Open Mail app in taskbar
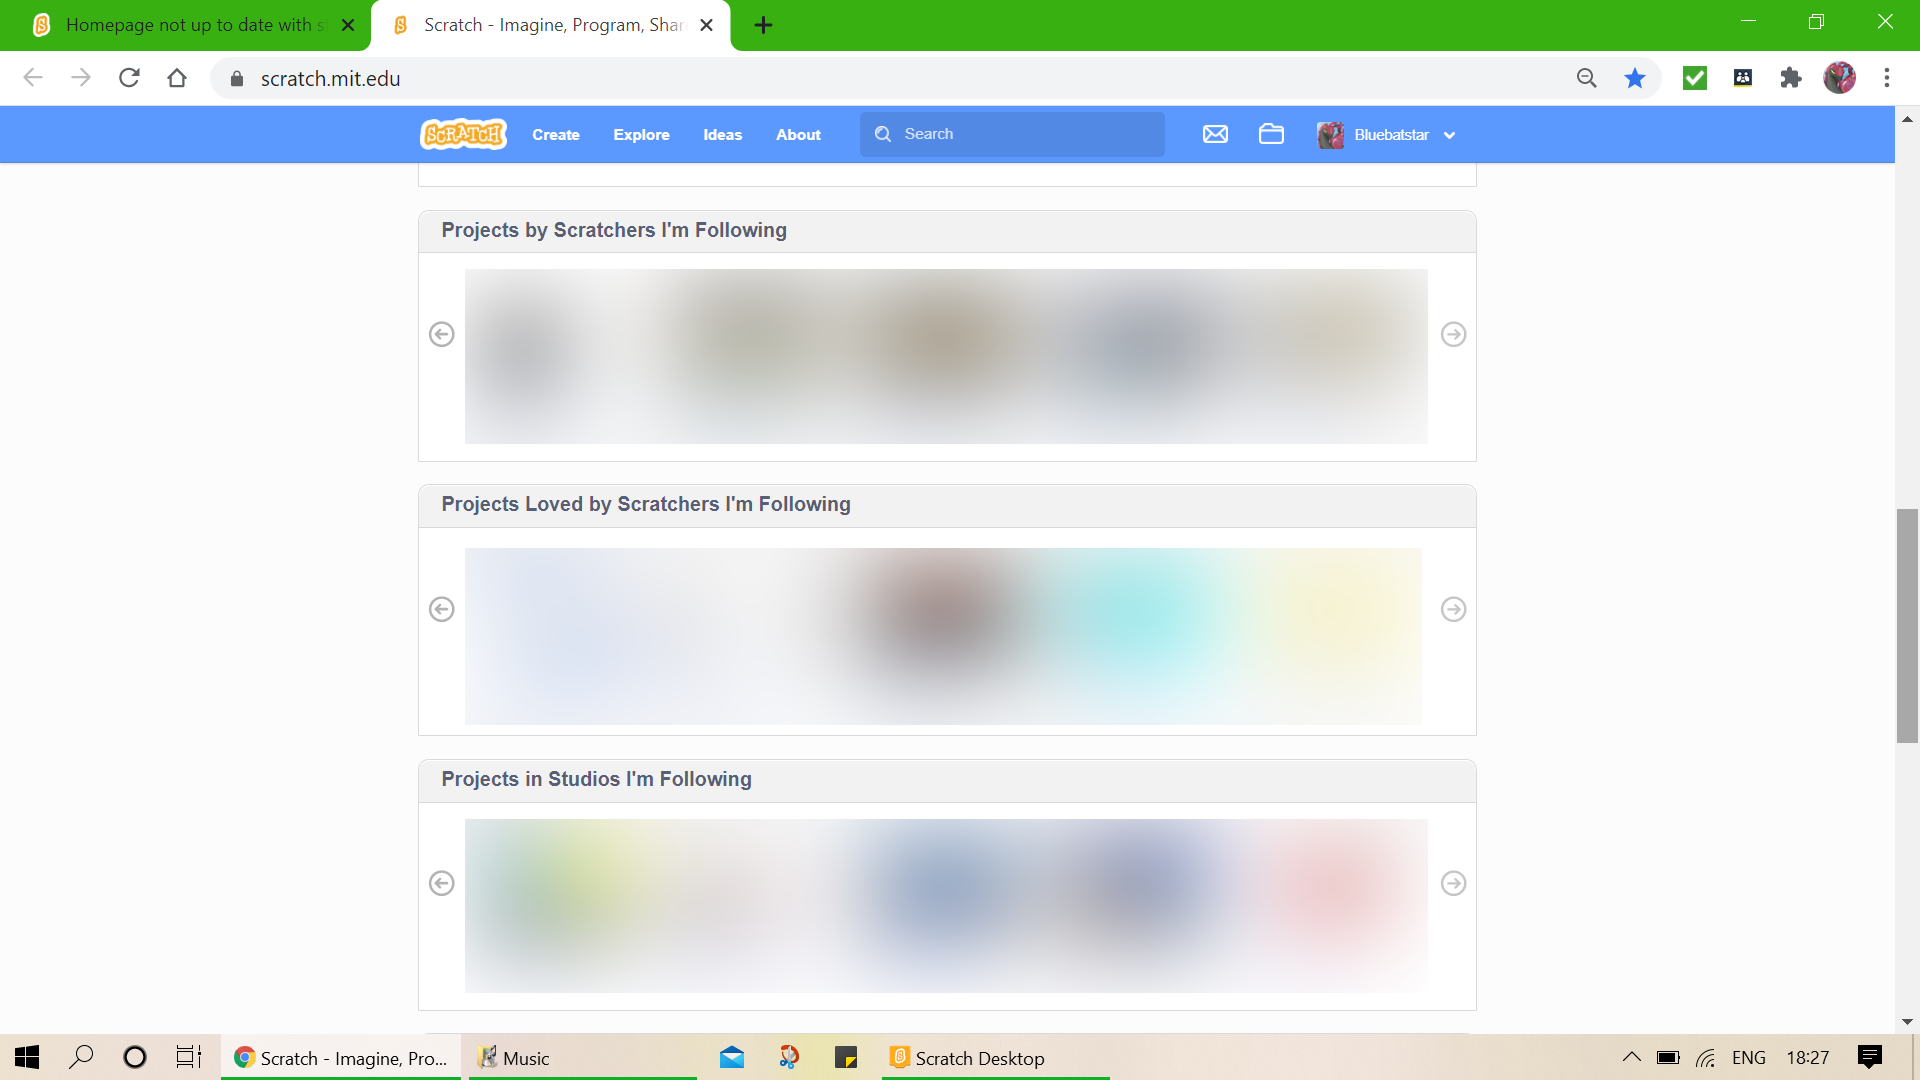Screen dimensions: 1920x1080 [732, 1057]
